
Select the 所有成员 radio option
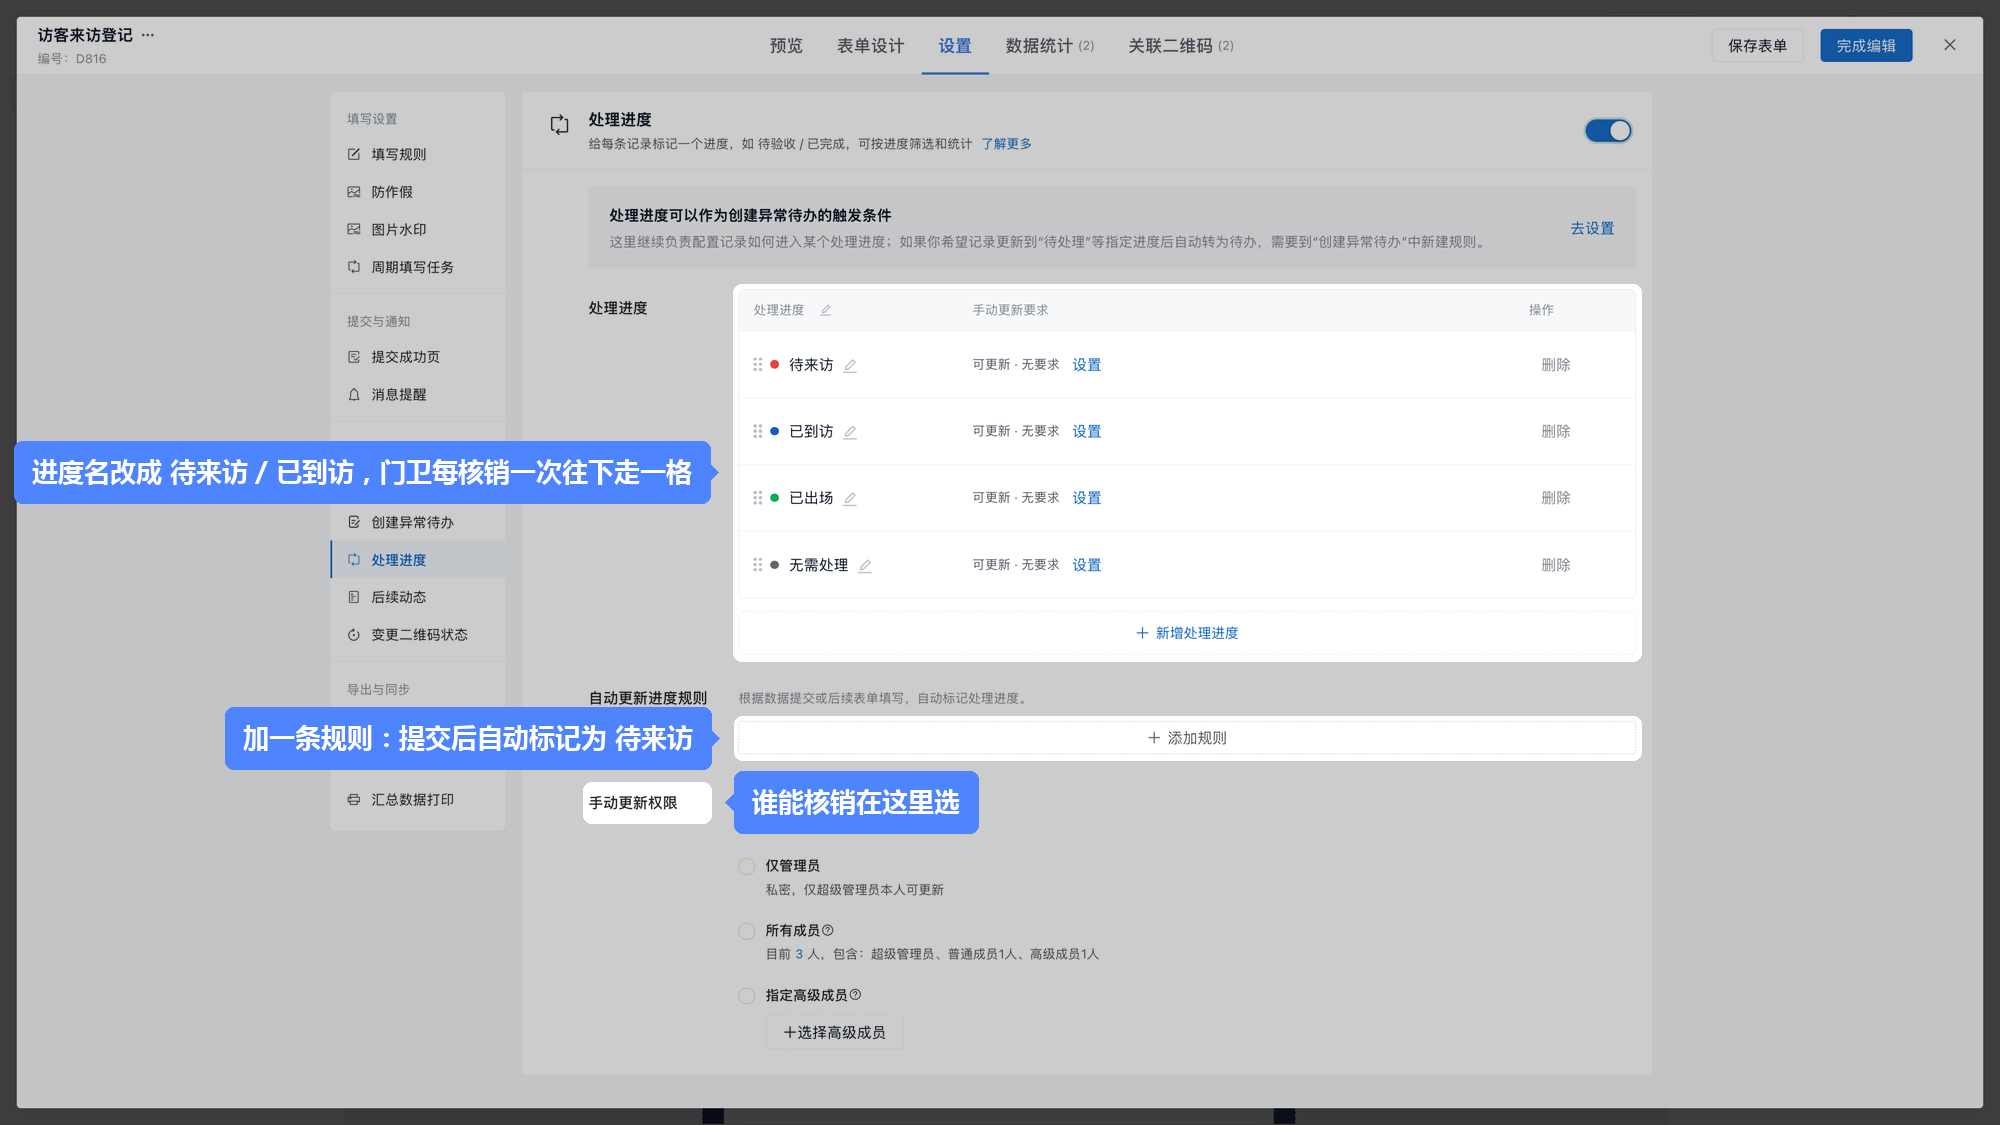[746, 931]
